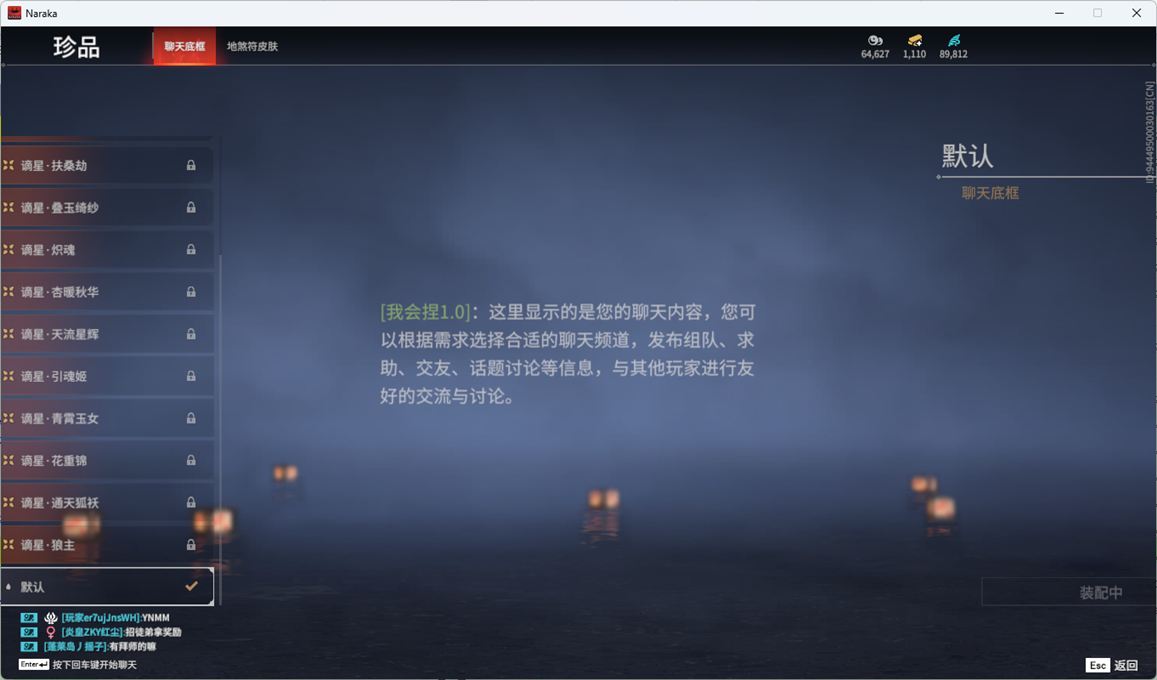The height and width of the screenshot is (680, 1157).
Task: Click the rarity star icon beside 谪星·引魂姬
Action: click(8, 376)
